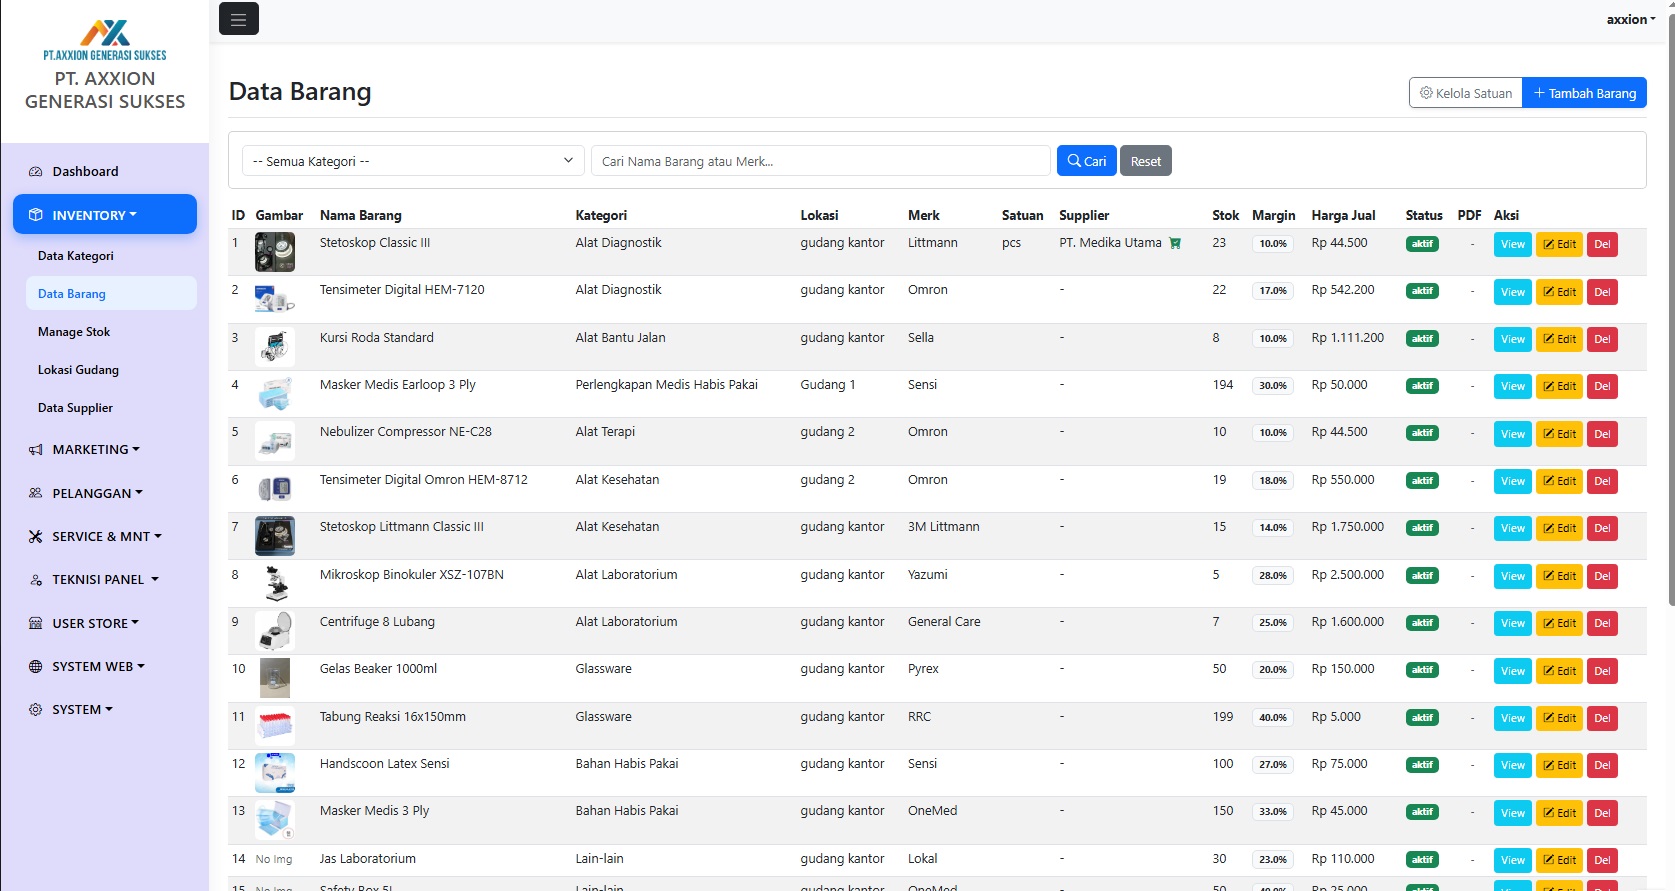Open the Kelola Satuan button
Viewport: 1675px width, 891px height.
pos(1466,93)
